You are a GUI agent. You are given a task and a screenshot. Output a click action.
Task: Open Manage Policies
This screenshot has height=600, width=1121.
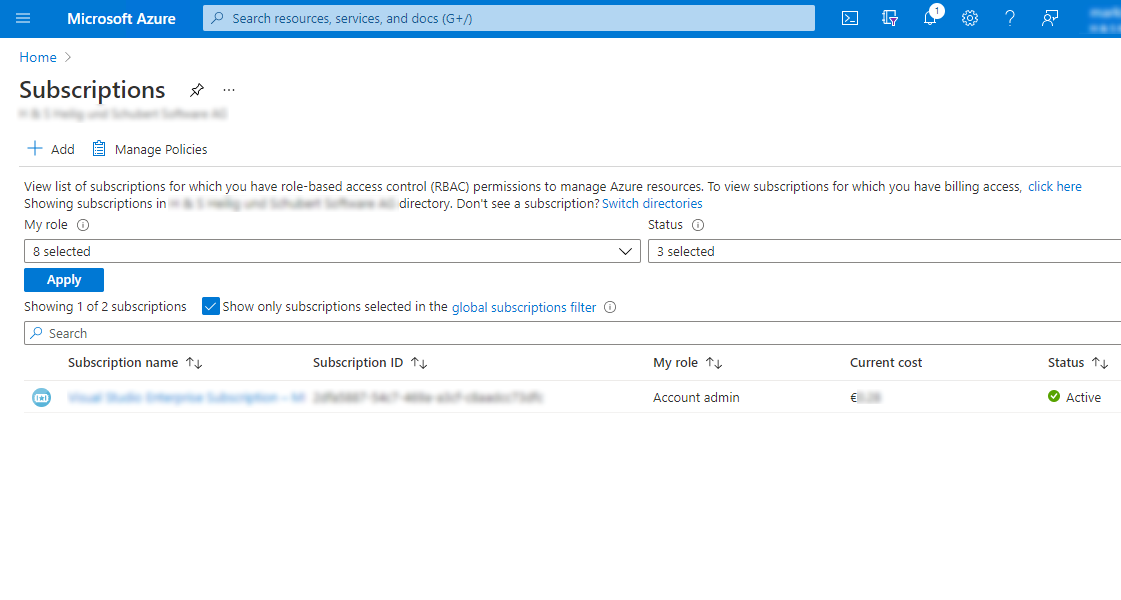click(x=150, y=149)
